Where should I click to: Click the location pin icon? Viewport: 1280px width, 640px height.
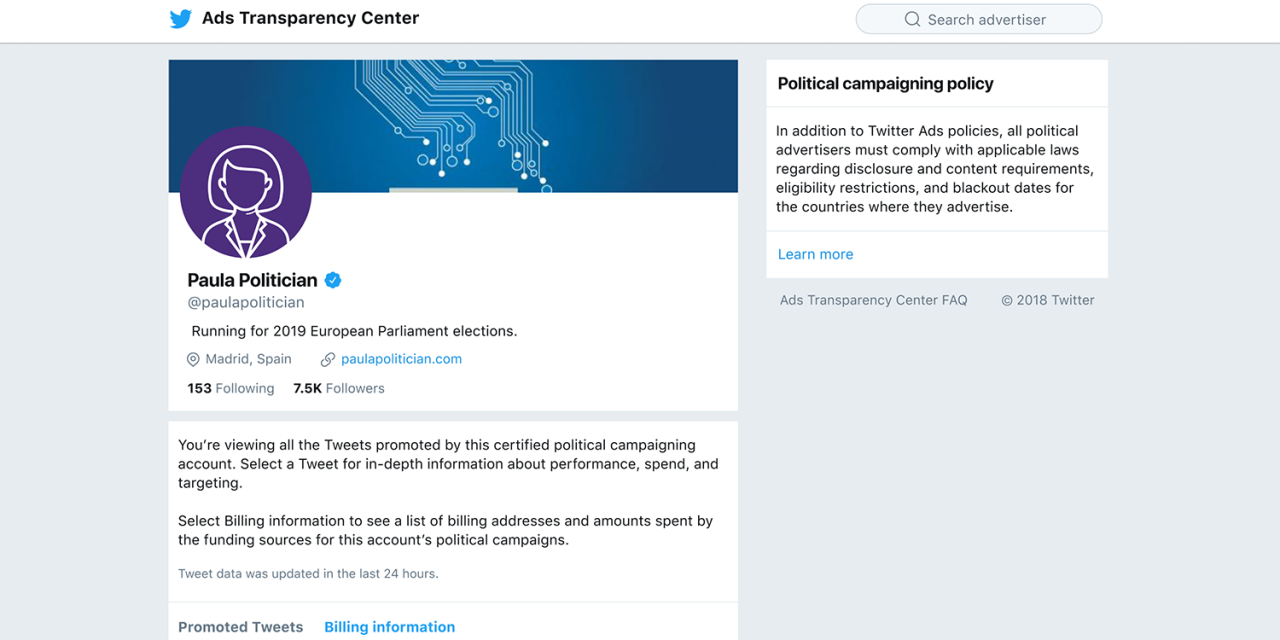point(193,359)
